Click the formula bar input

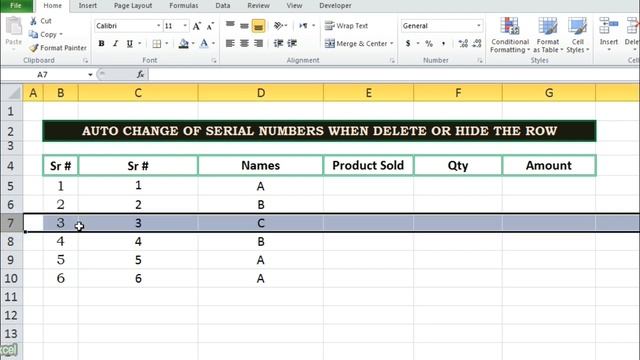tap(393, 74)
